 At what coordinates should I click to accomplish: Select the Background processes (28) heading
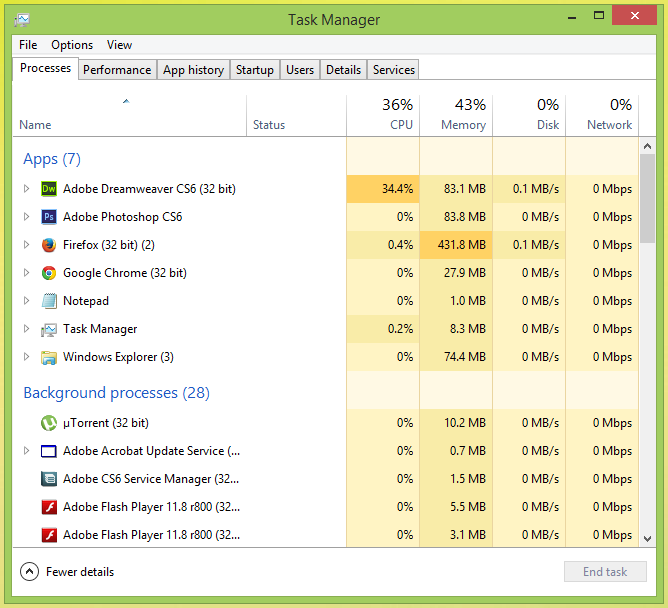tap(117, 392)
